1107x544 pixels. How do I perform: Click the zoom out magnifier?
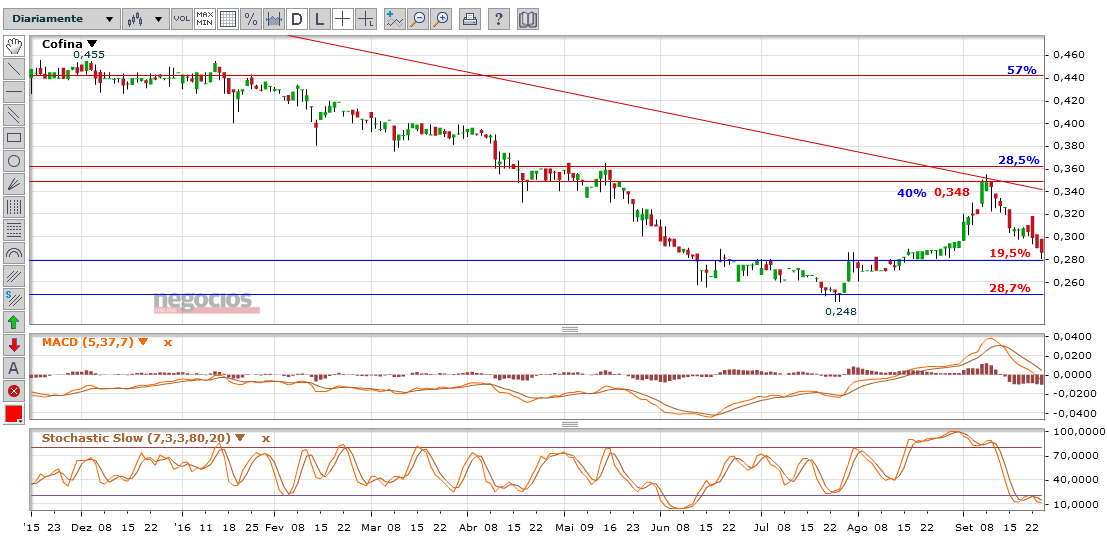418,18
